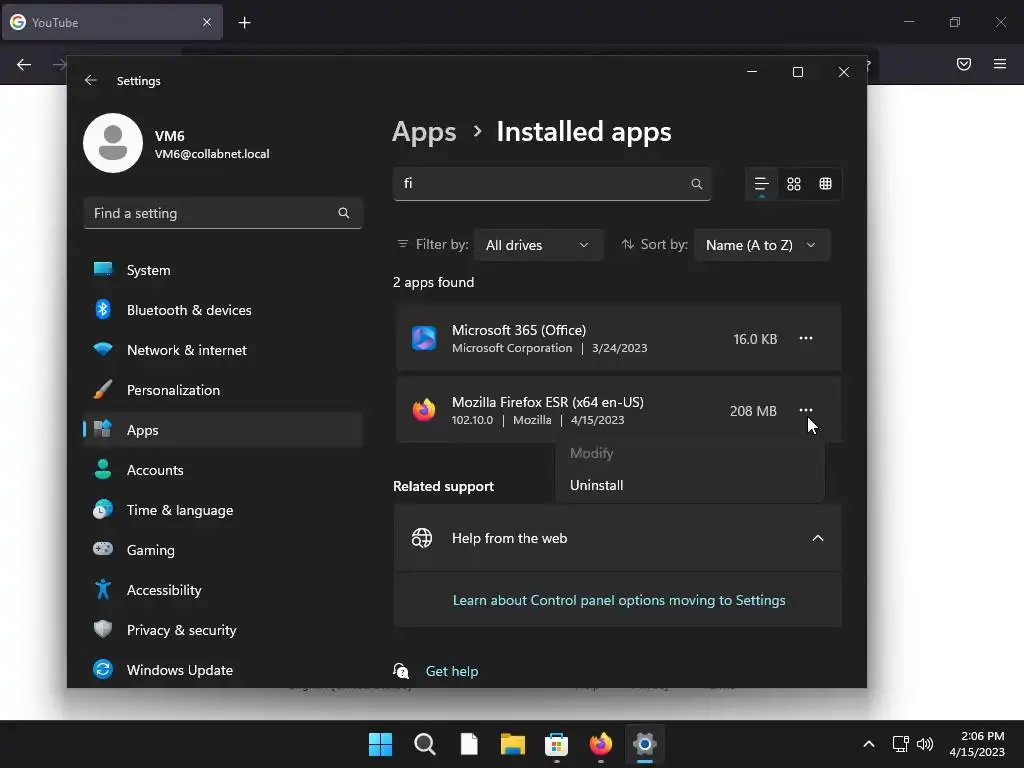Image resolution: width=1024 pixels, height=768 pixels.
Task: Switch to table view layout
Action: pyautogui.click(x=825, y=184)
